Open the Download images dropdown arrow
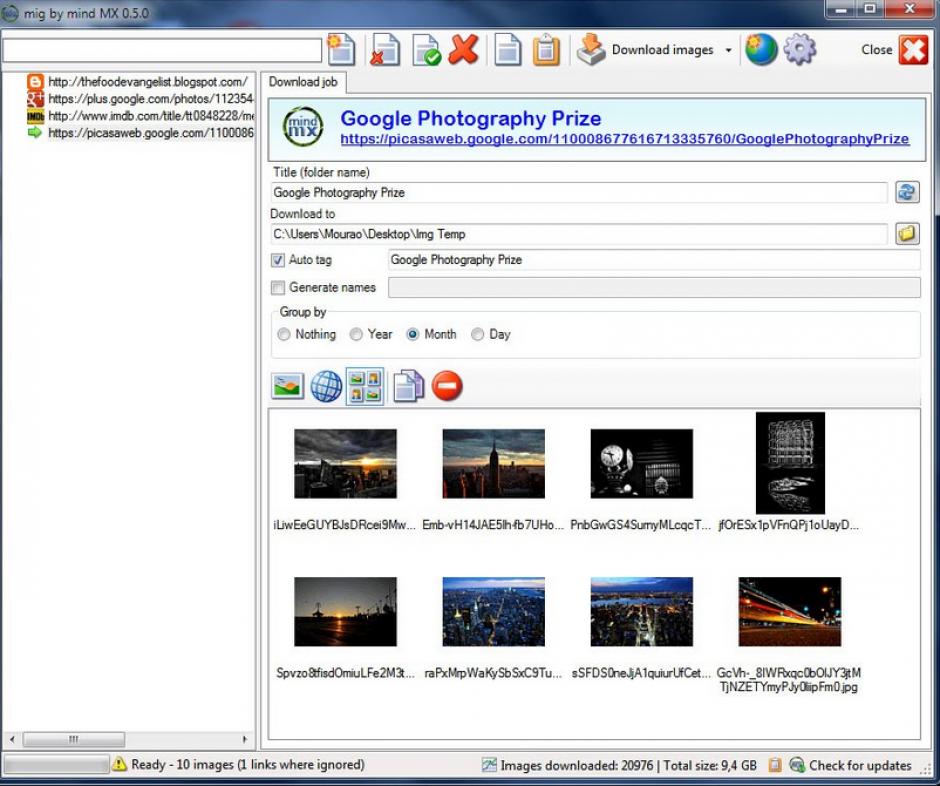The image size is (940, 786). tap(728, 50)
